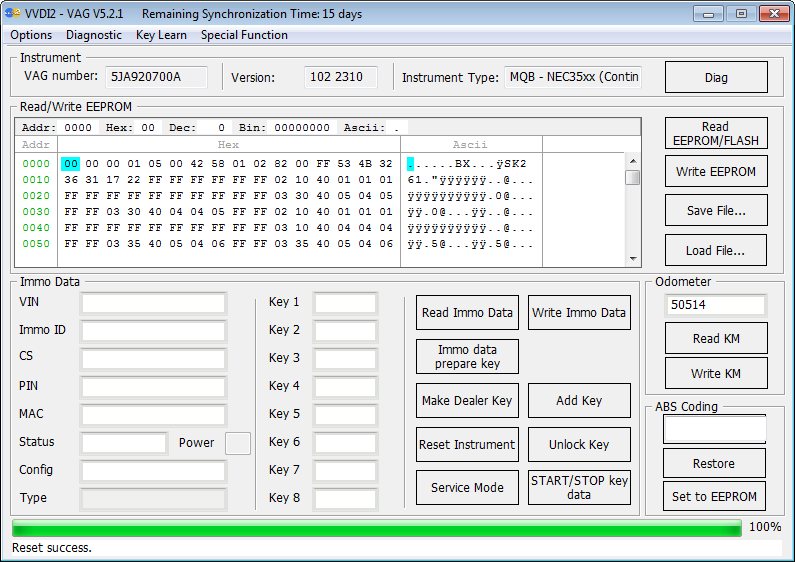The width and height of the screenshot is (795, 562).
Task: Click the Key 1 field
Action: click(x=345, y=303)
